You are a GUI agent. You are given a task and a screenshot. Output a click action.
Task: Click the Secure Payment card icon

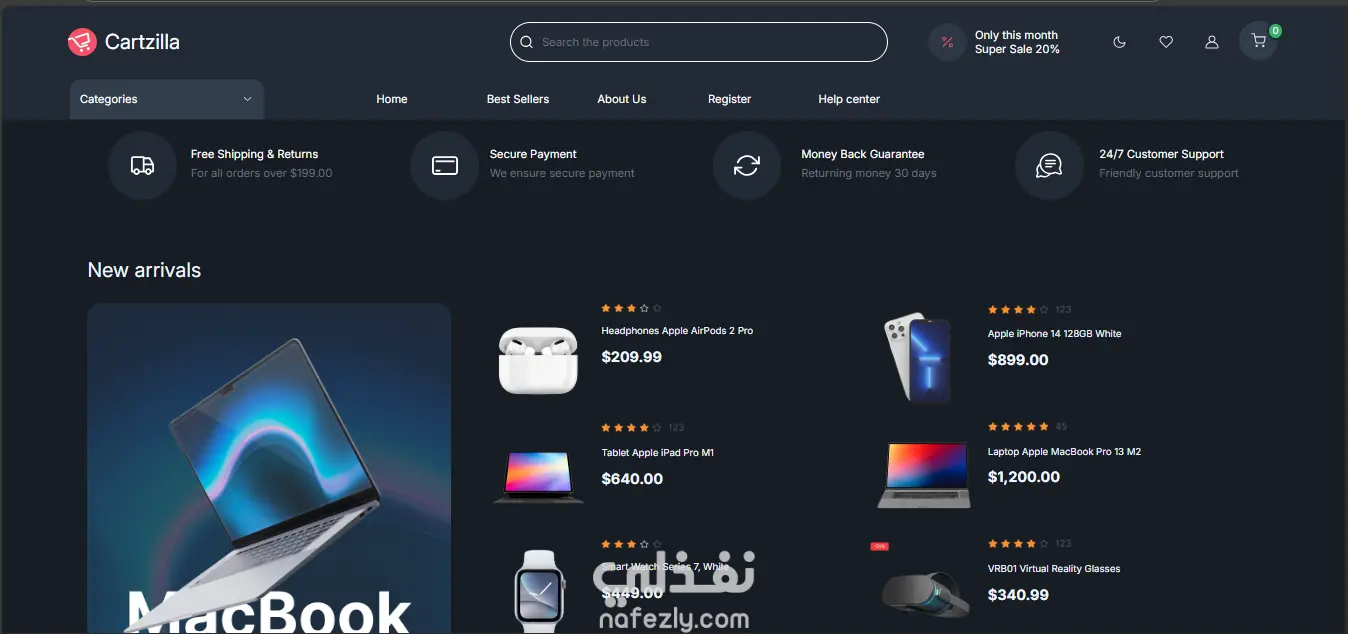click(x=444, y=165)
